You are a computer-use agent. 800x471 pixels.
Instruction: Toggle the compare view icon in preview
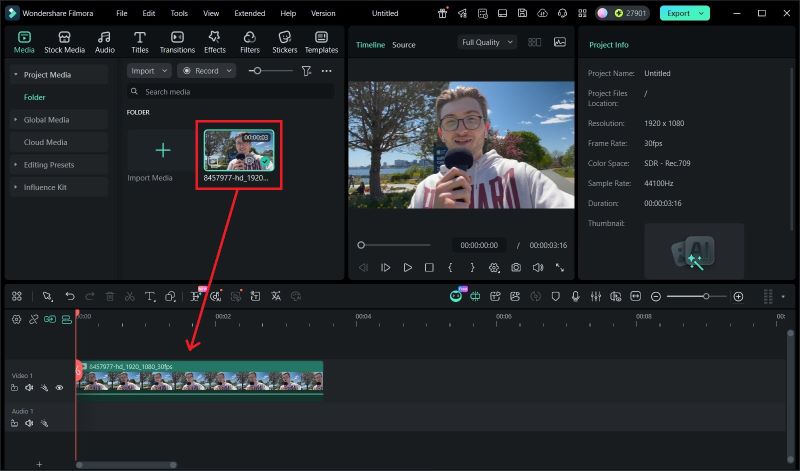click(x=534, y=42)
